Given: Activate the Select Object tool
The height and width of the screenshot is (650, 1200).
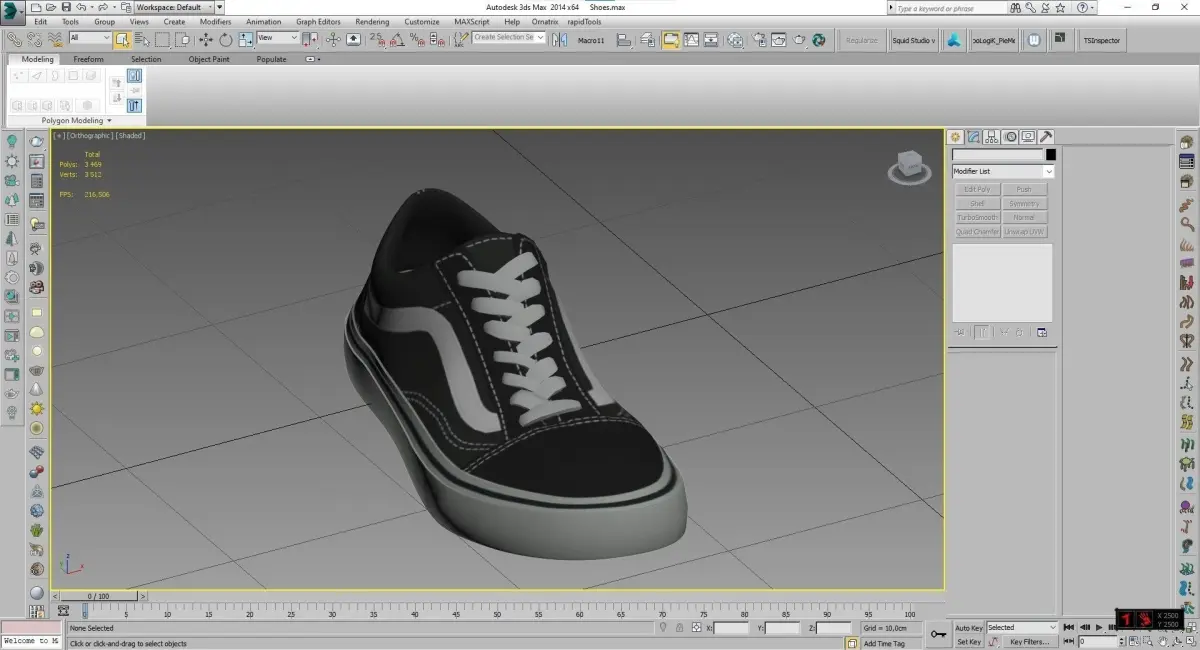Looking at the screenshot, I should tap(122, 40).
